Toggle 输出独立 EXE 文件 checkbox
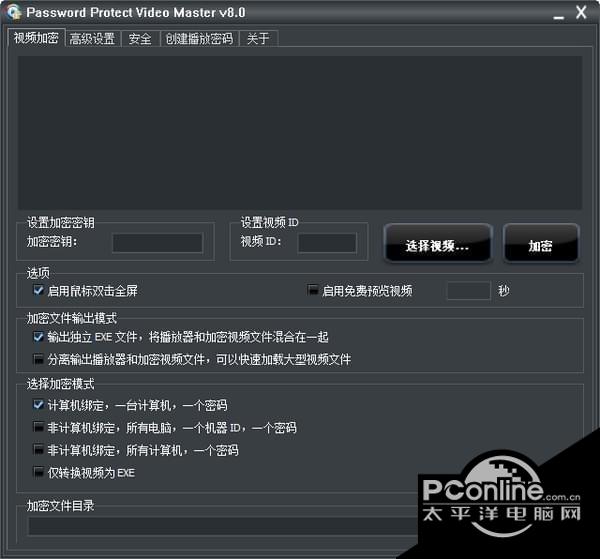This screenshot has height=559, width=600. pos(38,337)
